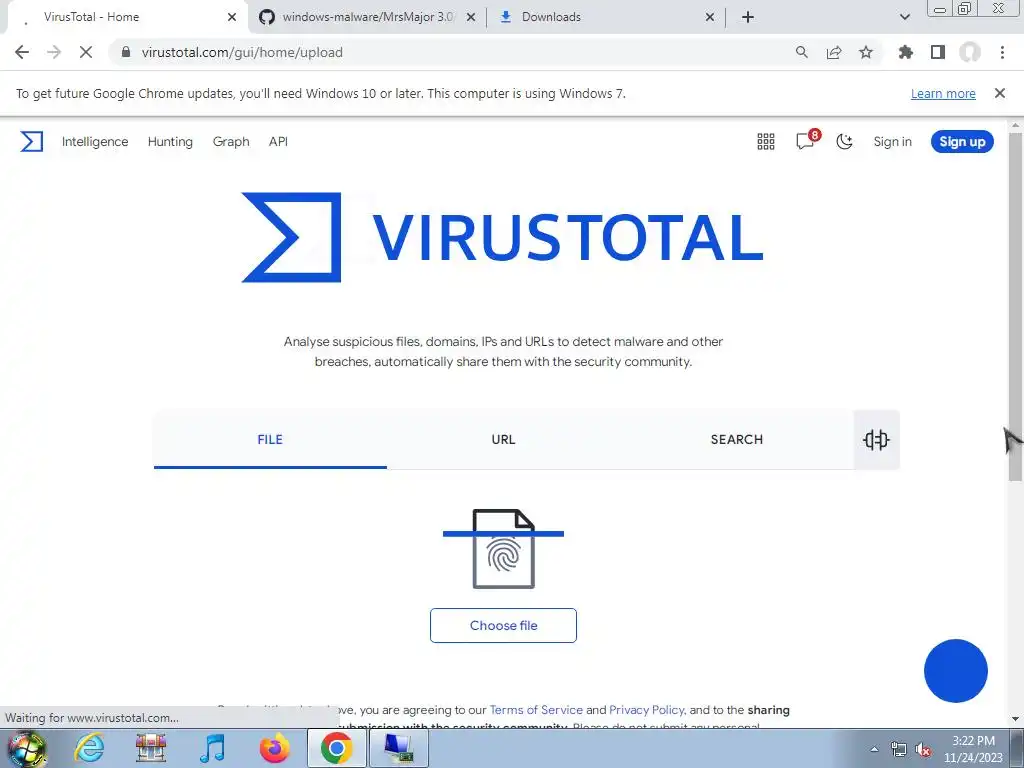The width and height of the screenshot is (1024, 768).
Task: Click the zoom magnifier icon in address bar
Action: tap(801, 52)
